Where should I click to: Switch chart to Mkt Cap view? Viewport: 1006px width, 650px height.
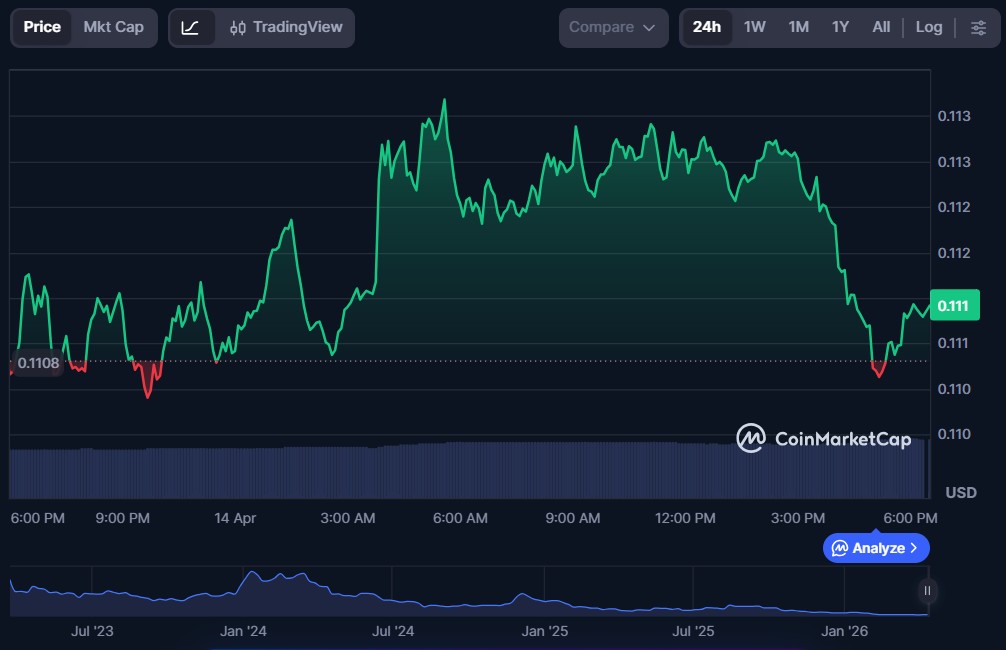point(113,27)
